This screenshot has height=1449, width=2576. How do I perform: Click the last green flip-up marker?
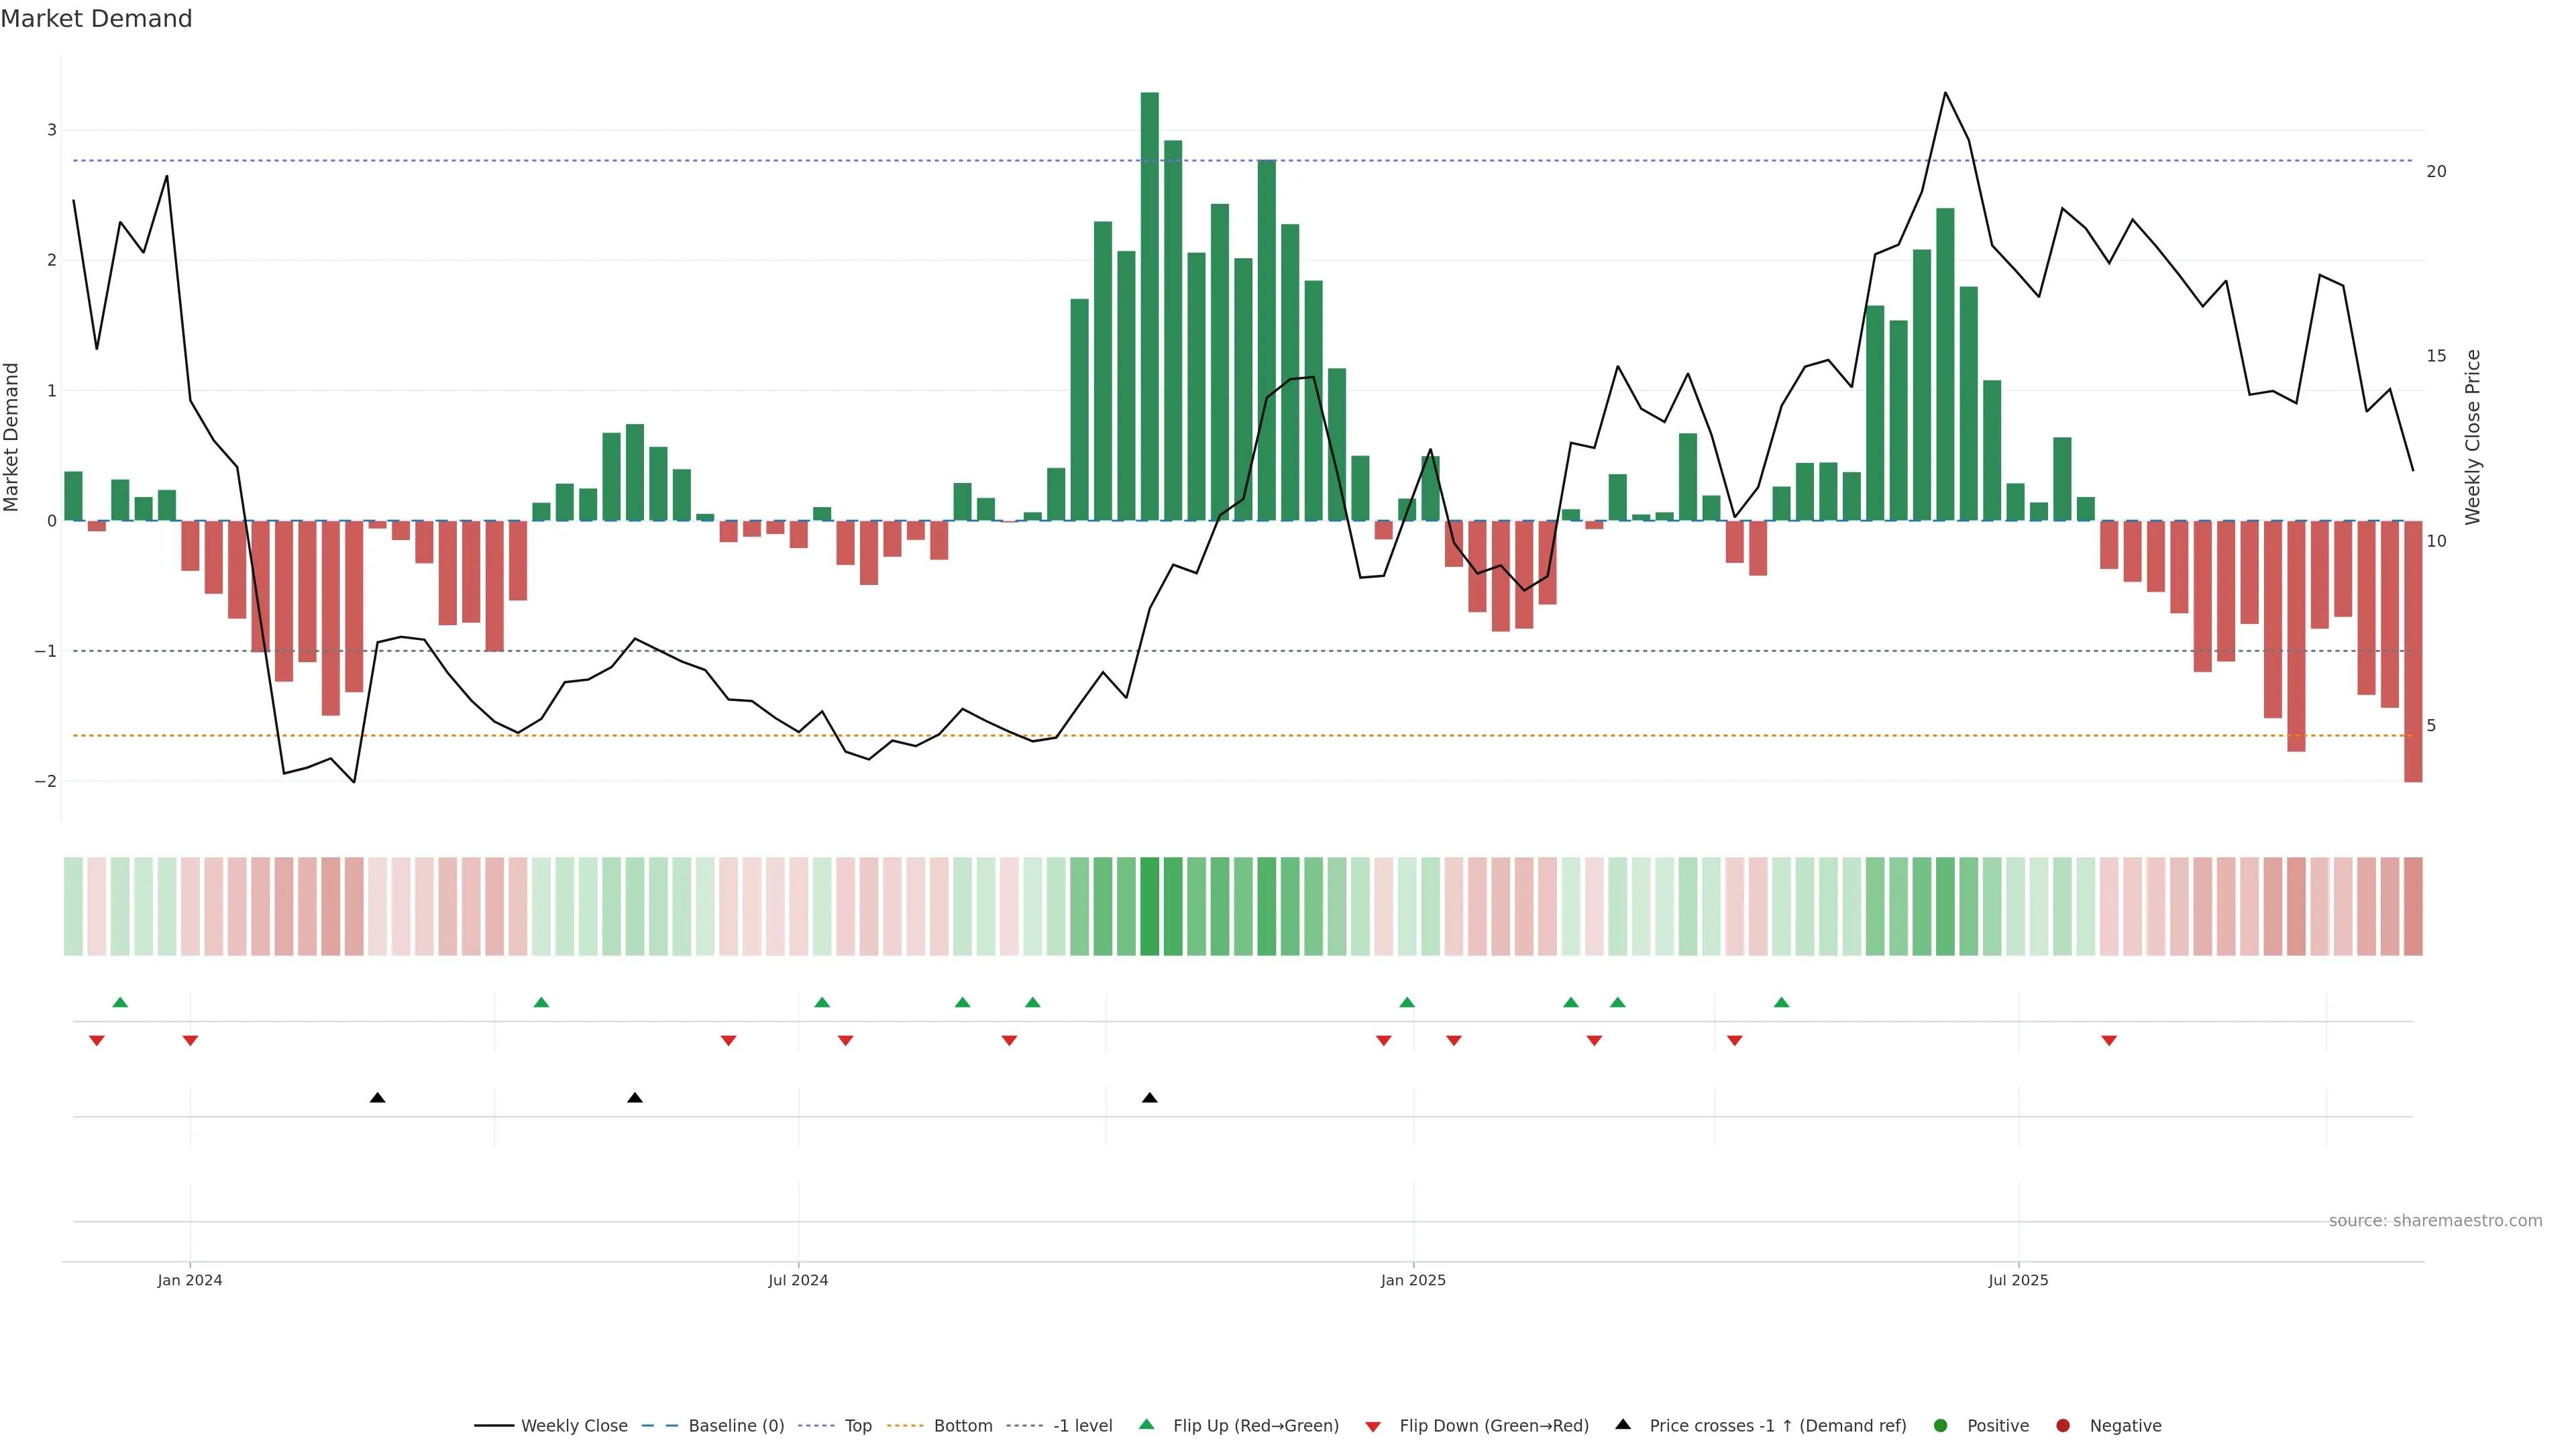1781,1002
